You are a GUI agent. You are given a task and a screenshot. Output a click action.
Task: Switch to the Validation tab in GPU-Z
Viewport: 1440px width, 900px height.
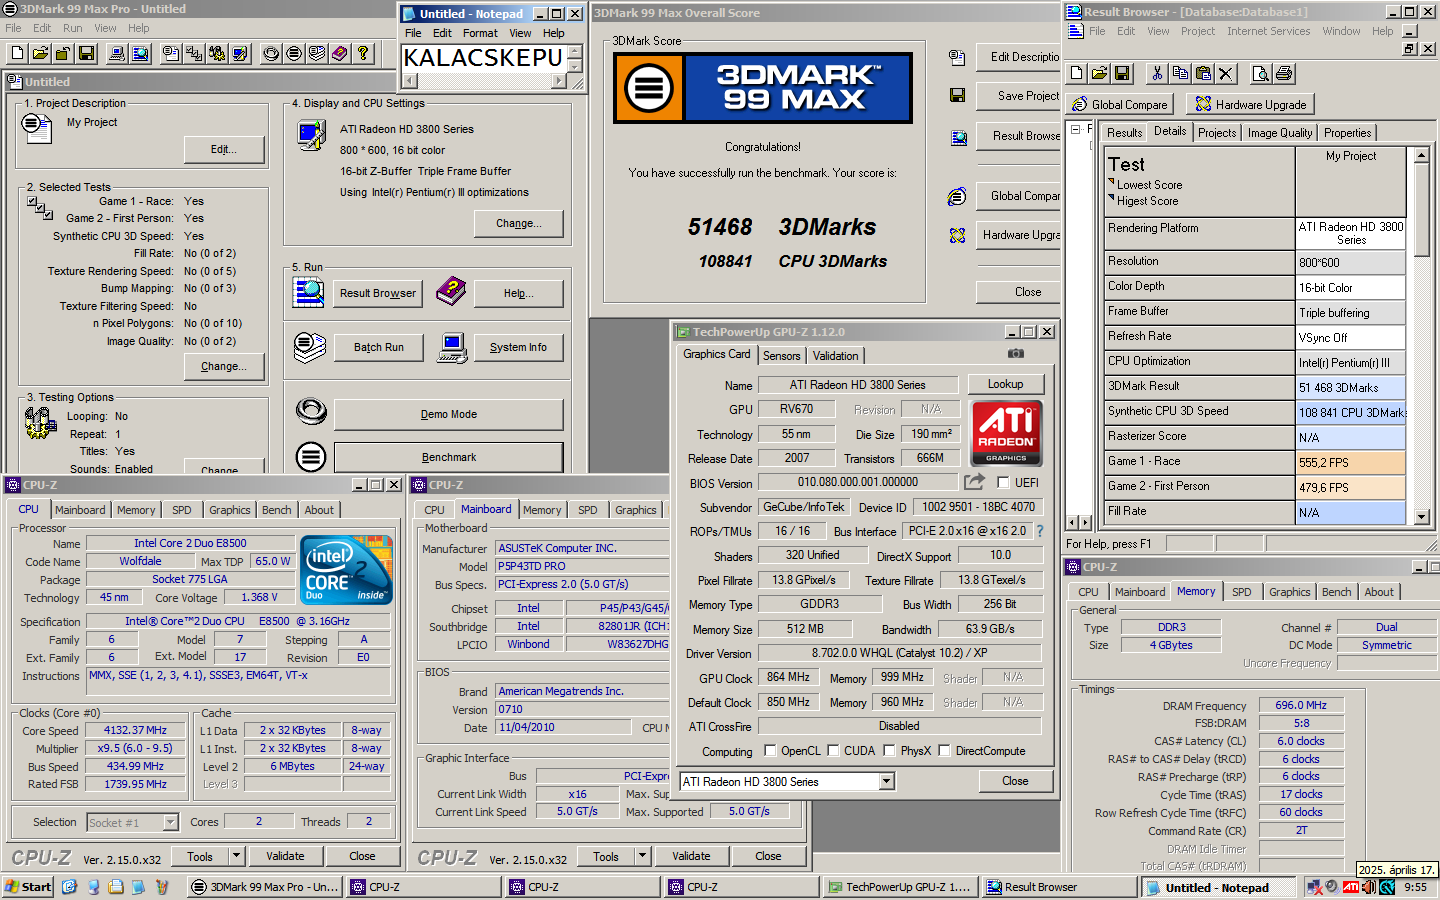pyautogui.click(x=835, y=355)
